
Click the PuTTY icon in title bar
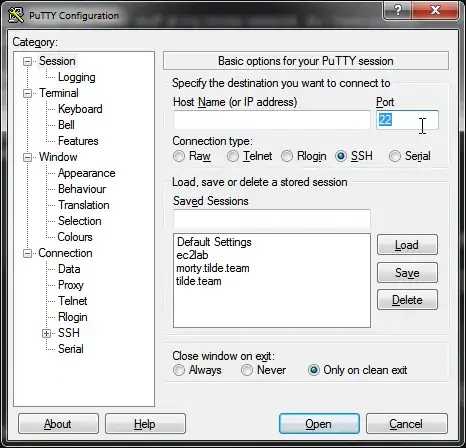(x=16, y=15)
